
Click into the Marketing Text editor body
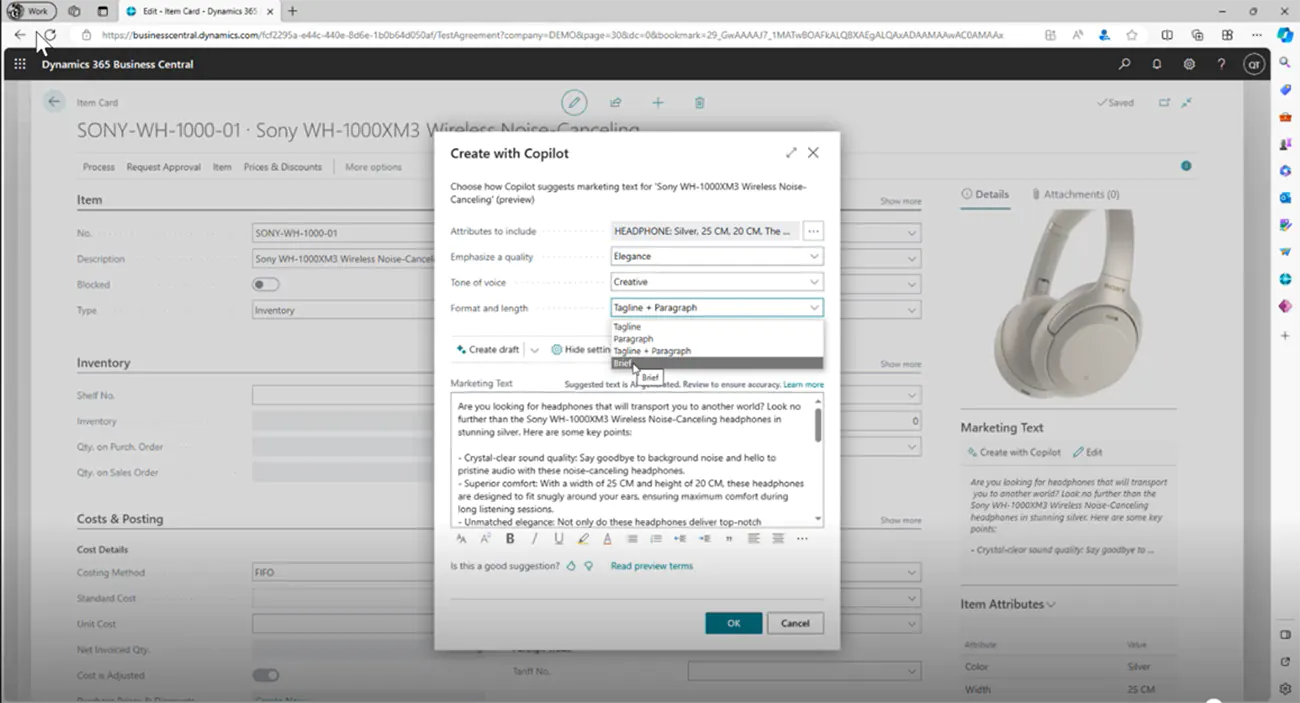tap(632, 460)
